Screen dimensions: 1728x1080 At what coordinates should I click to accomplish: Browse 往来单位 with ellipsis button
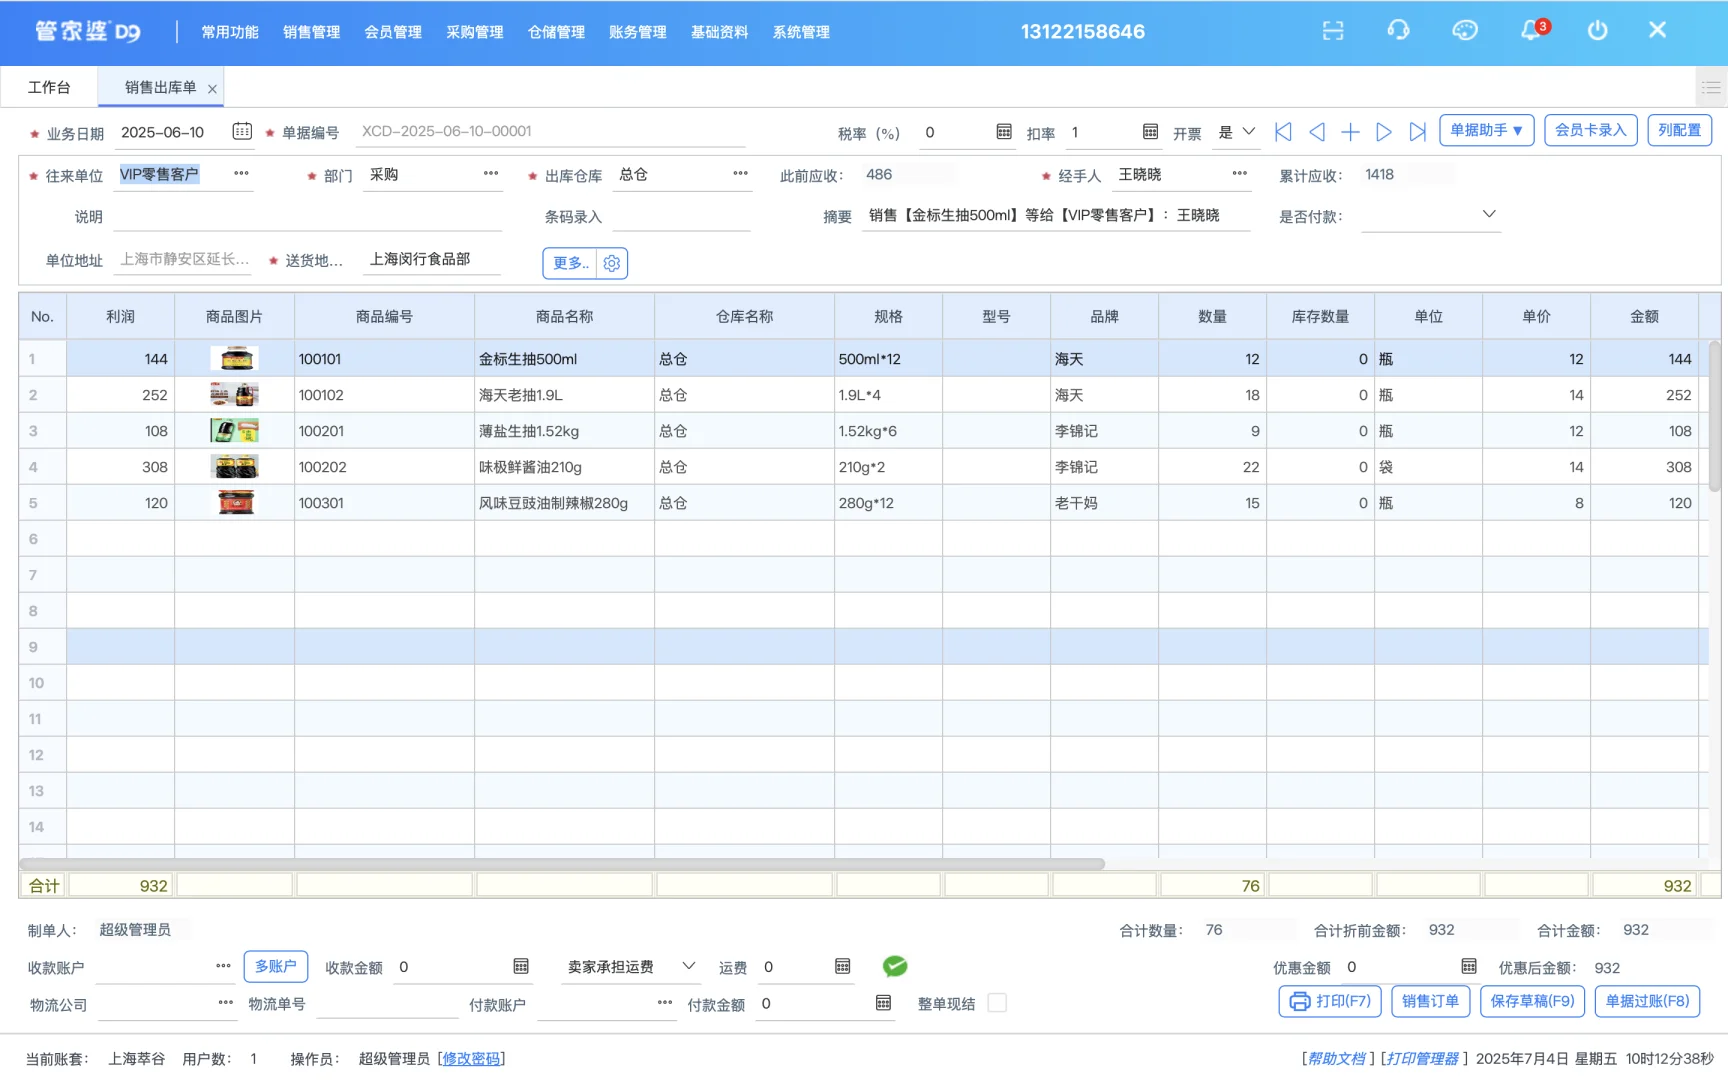coord(241,174)
